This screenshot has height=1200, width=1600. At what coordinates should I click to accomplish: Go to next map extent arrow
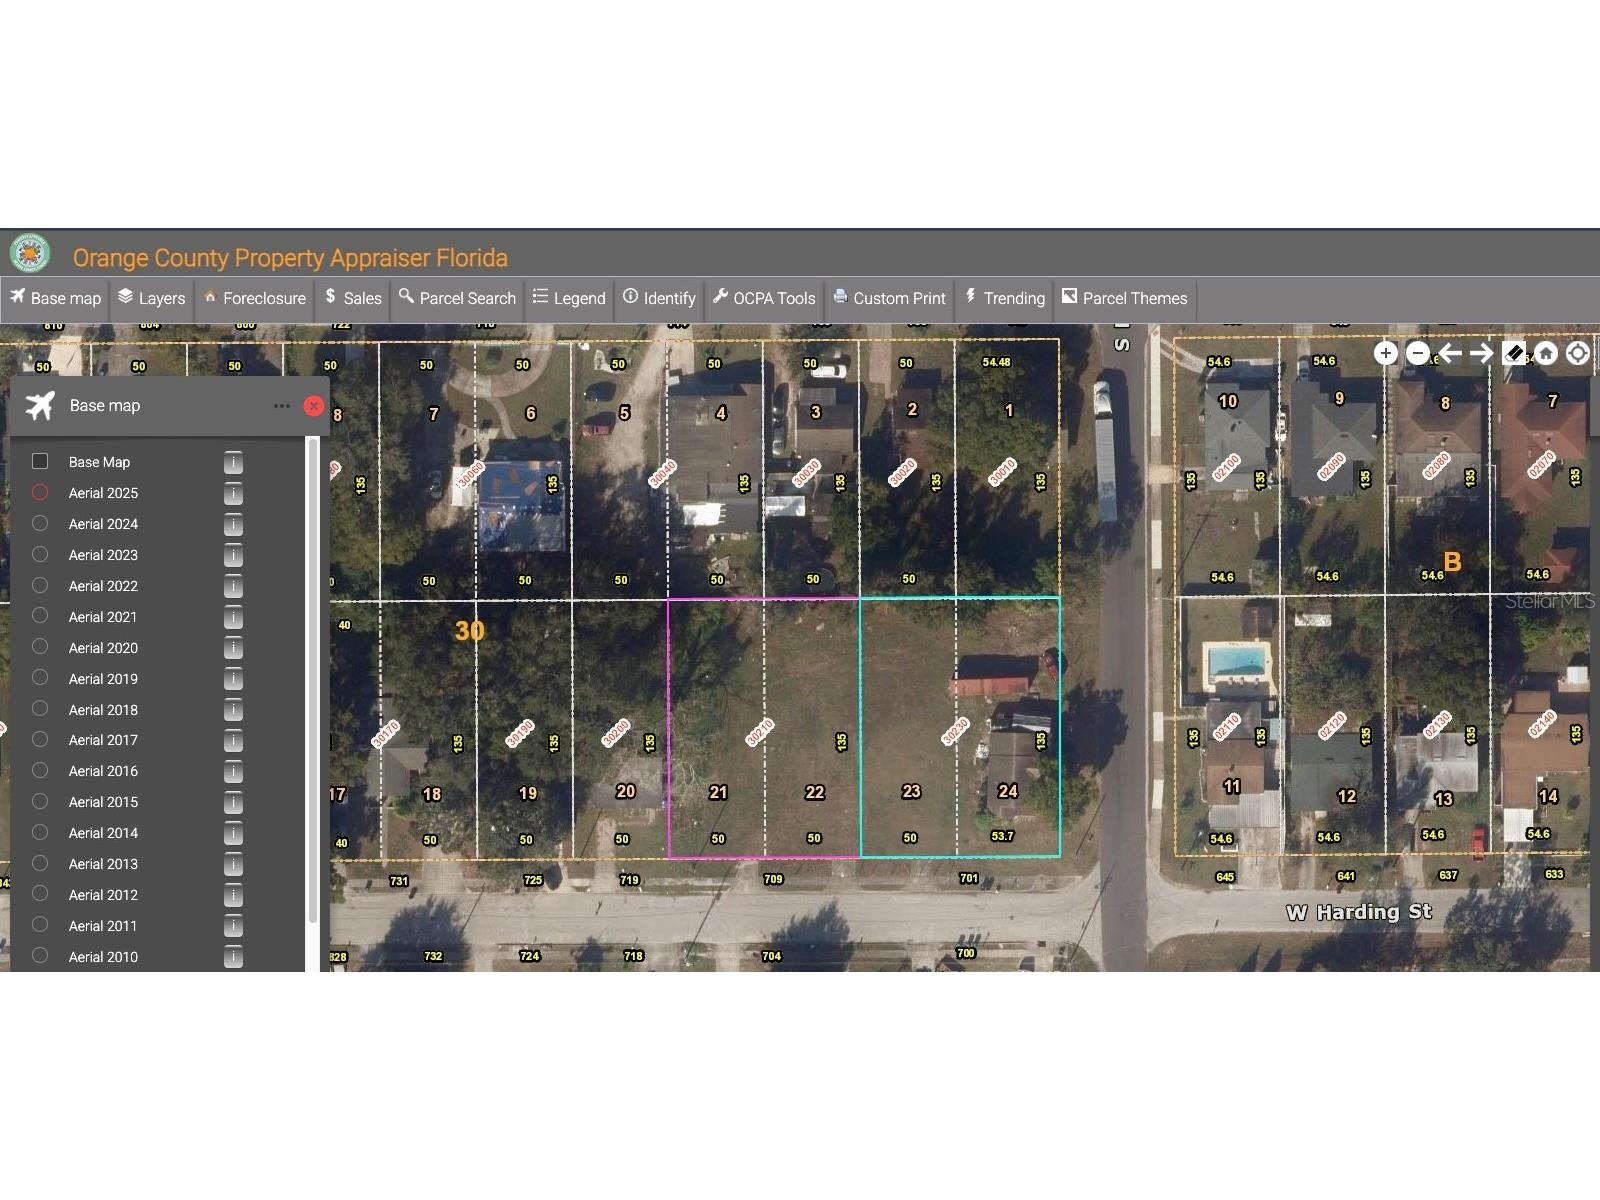[1481, 353]
